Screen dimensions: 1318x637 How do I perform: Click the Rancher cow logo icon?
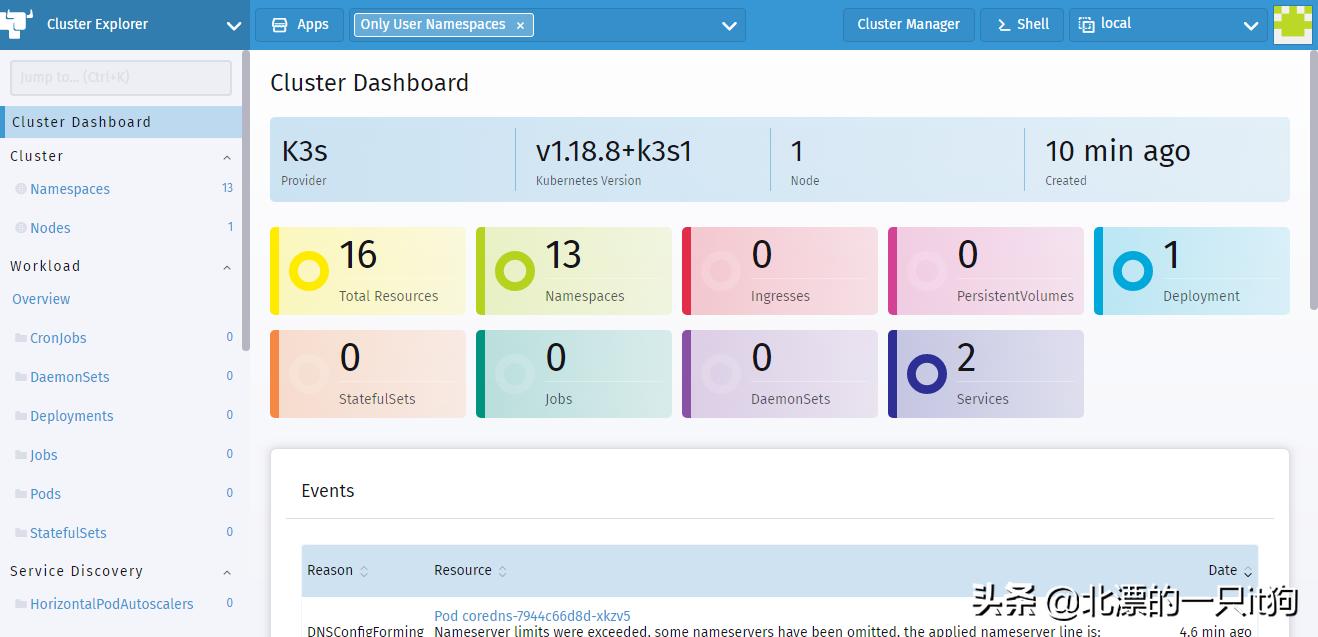17,24
